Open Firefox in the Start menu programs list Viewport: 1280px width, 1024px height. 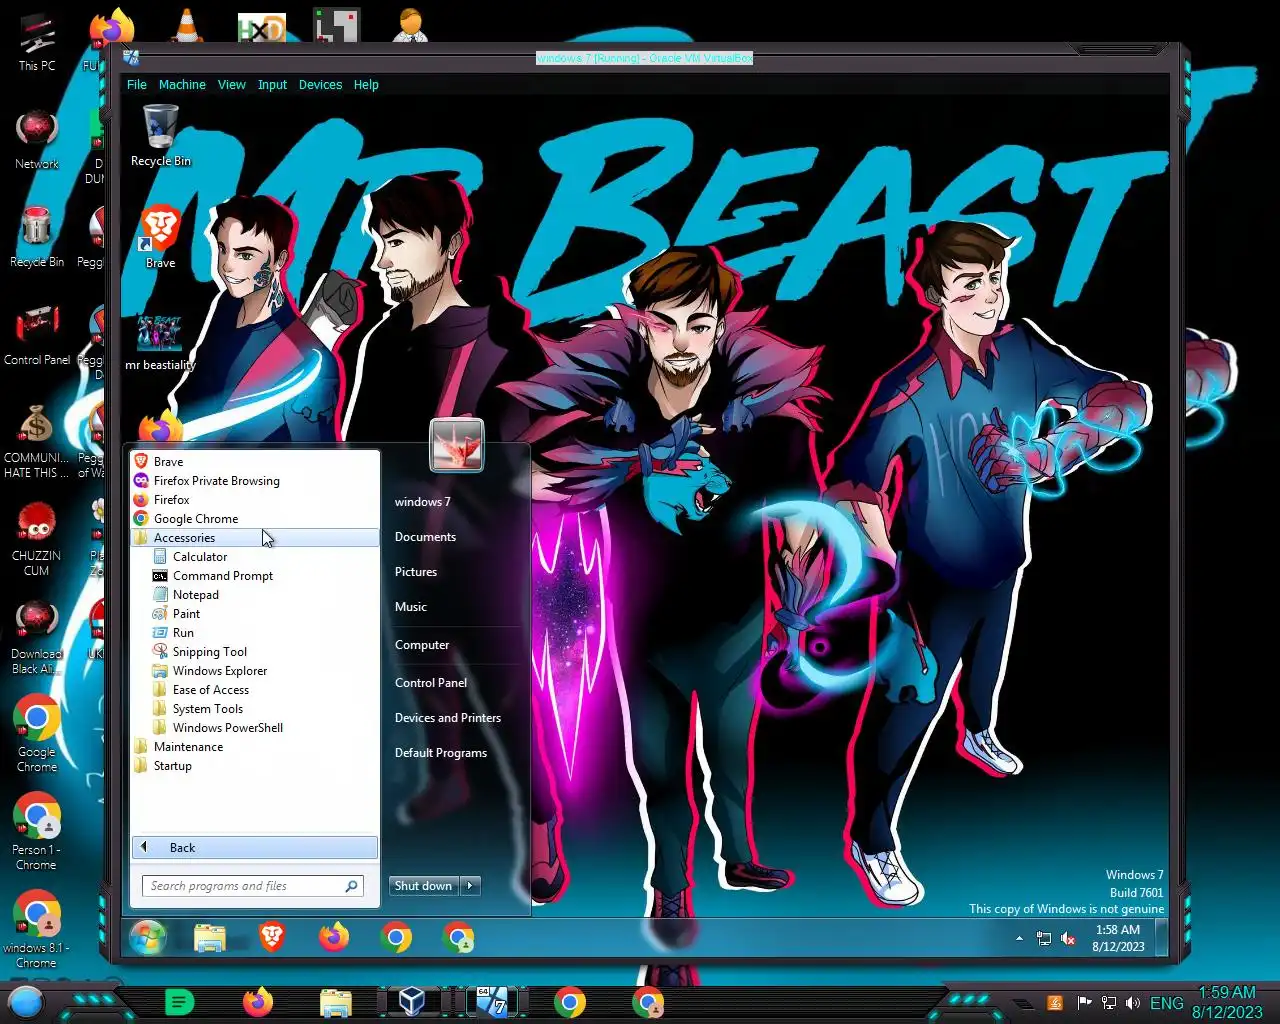pos(255,500)
